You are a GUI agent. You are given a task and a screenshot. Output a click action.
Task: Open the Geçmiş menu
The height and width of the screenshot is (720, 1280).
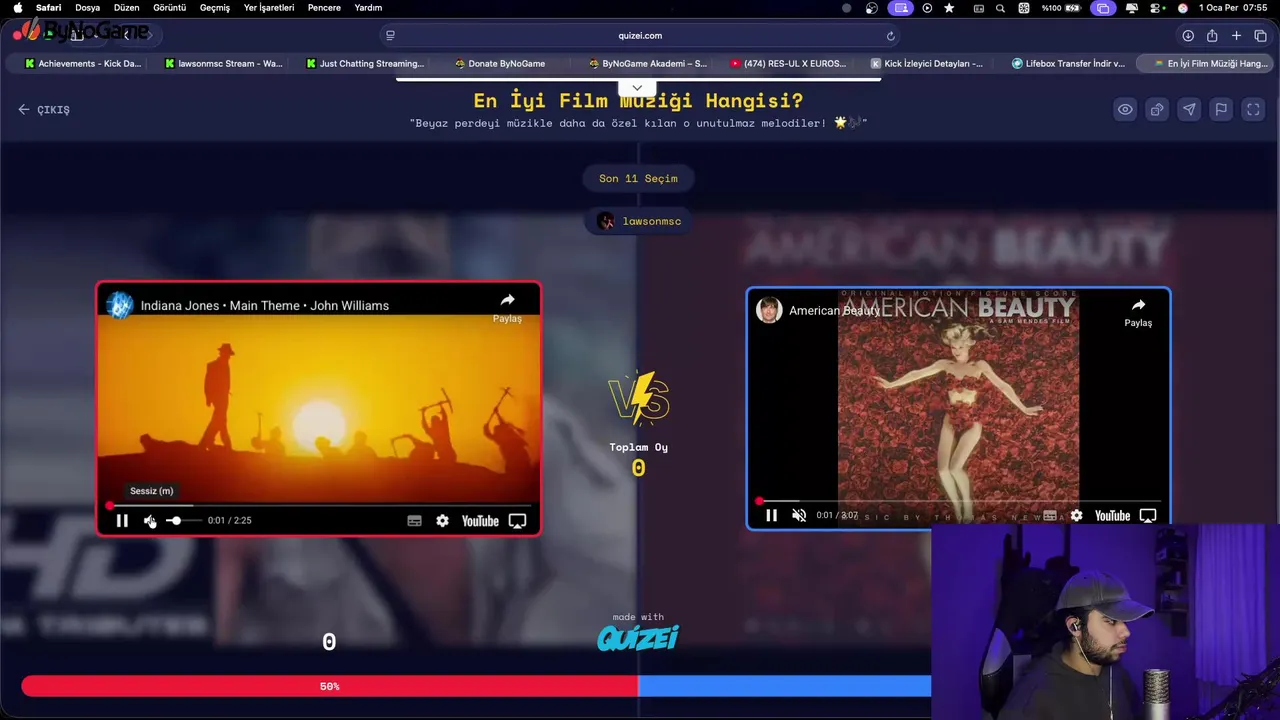click(215, 8)
